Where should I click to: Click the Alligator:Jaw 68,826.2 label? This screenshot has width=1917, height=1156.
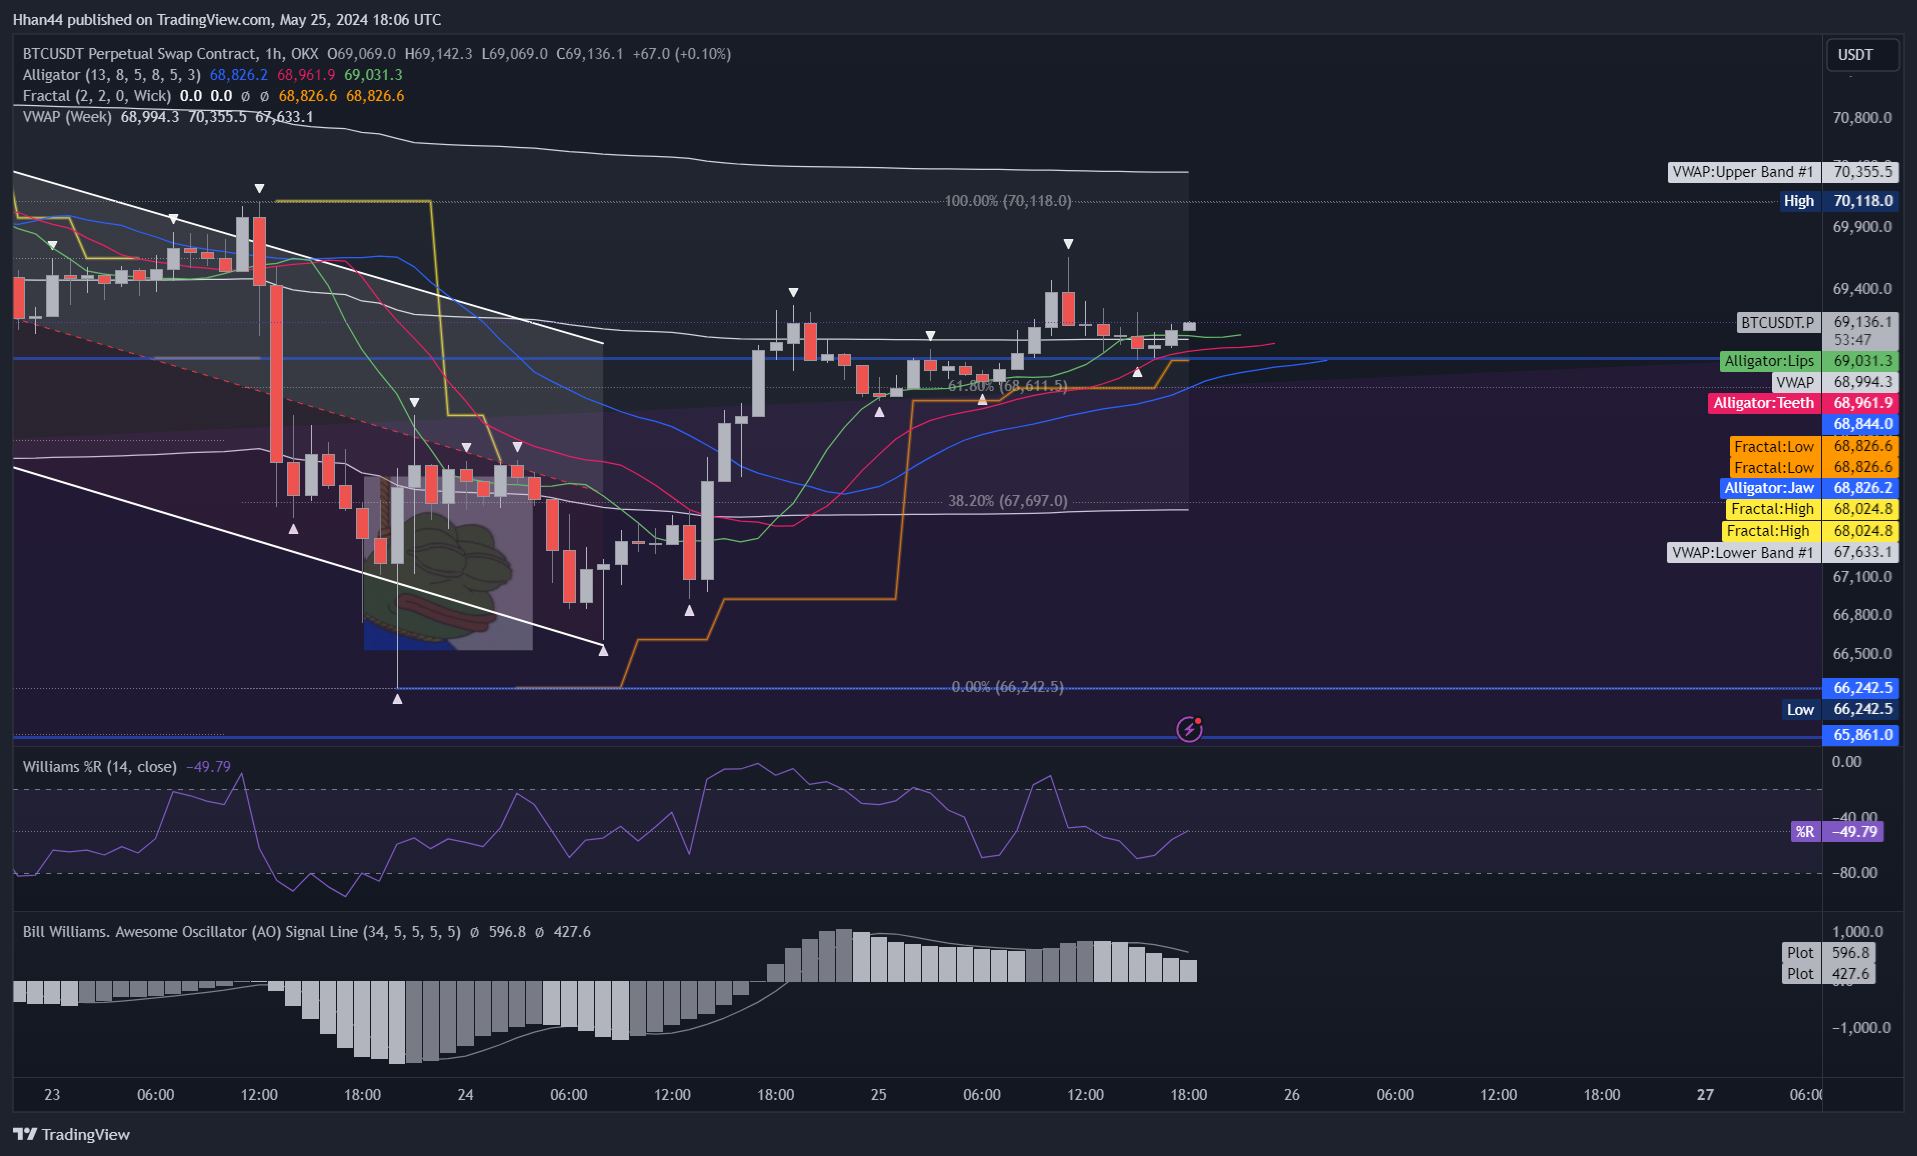tap(1808, 488)
